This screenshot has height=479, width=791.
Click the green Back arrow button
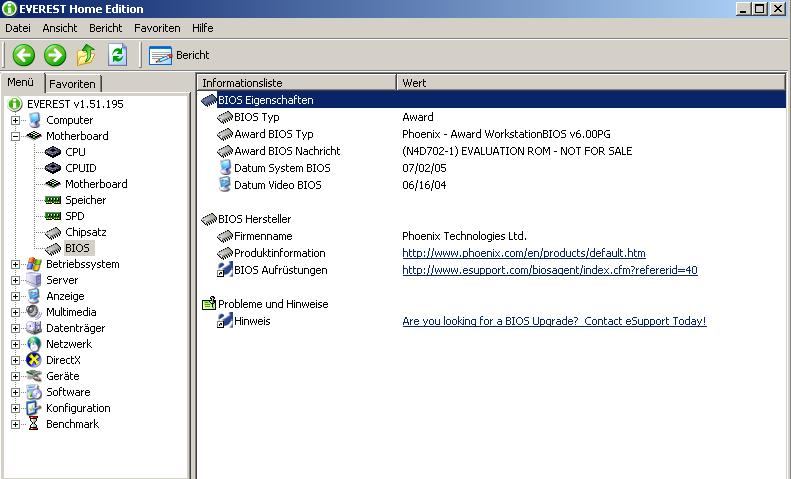[23, 55]
